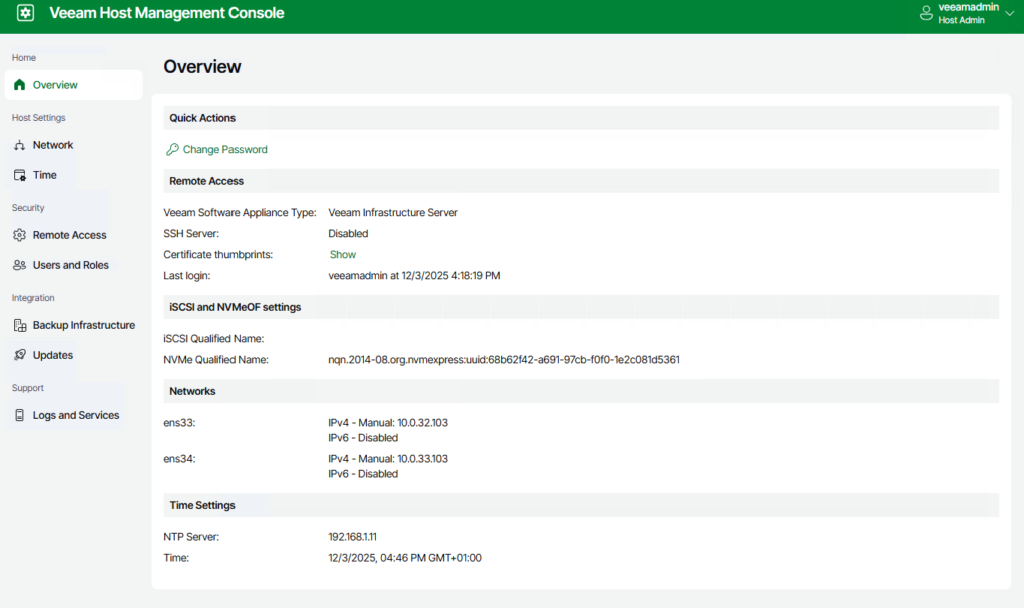The height and width of the screenshot is (608, 1024).
Task: Click the veeamadmin user name
Action: [968, 7]
